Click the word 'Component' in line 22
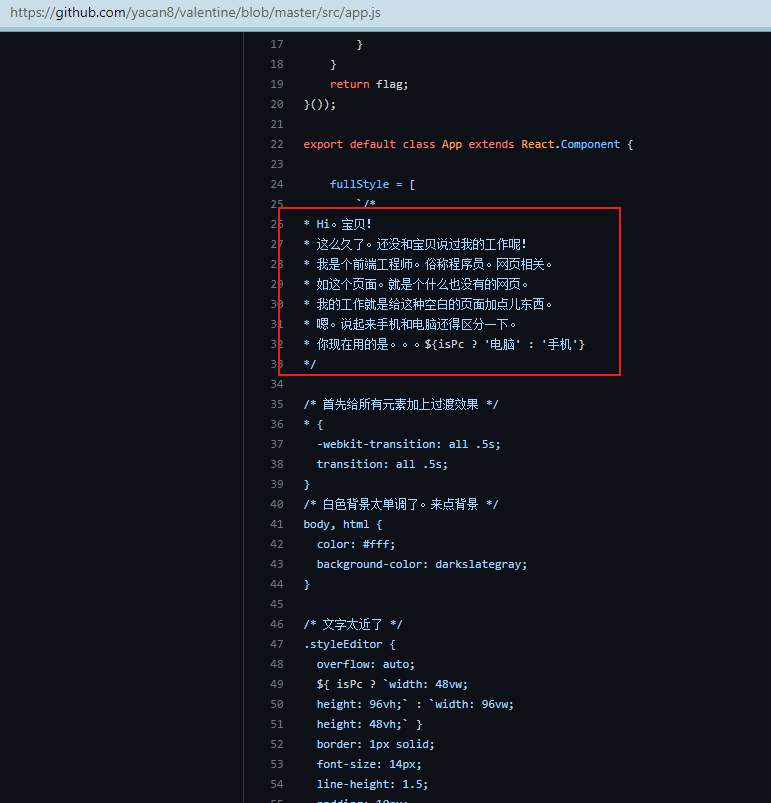771x803 pixels. click(590, 144)
